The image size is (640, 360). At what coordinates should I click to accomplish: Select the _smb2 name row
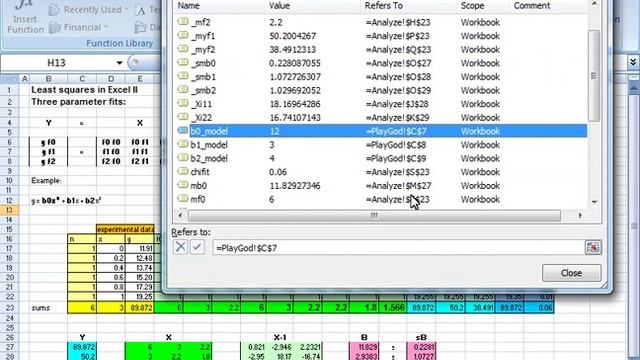(381, 90)
